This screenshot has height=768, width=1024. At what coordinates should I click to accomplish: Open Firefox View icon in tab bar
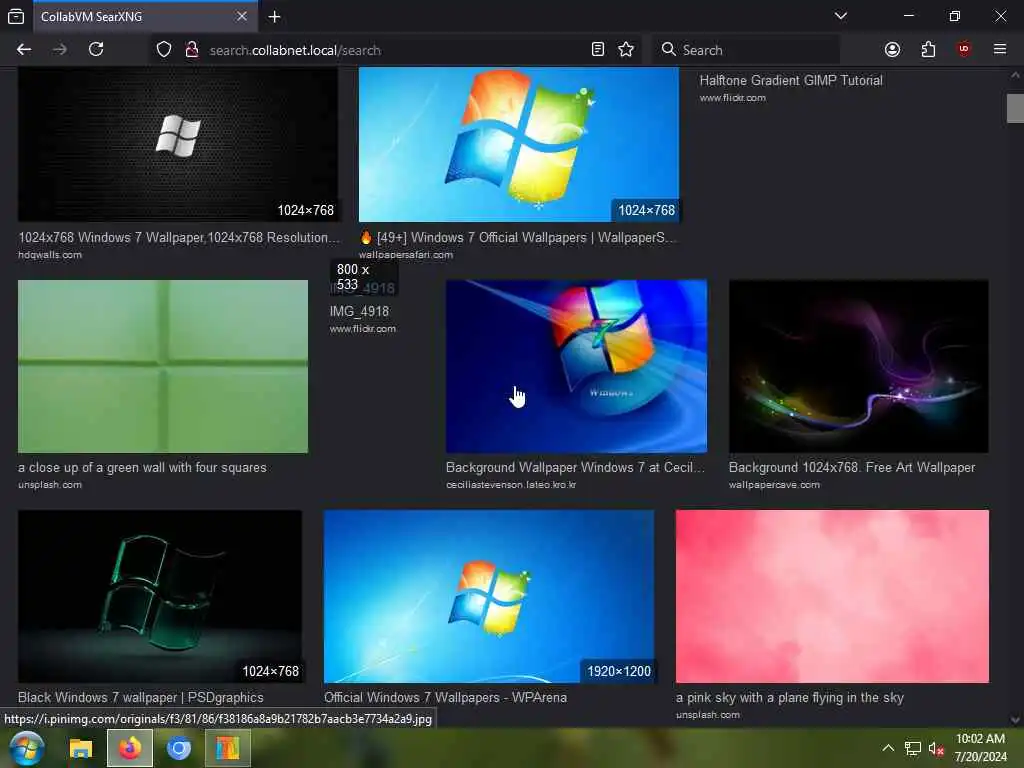click(16, 16)
